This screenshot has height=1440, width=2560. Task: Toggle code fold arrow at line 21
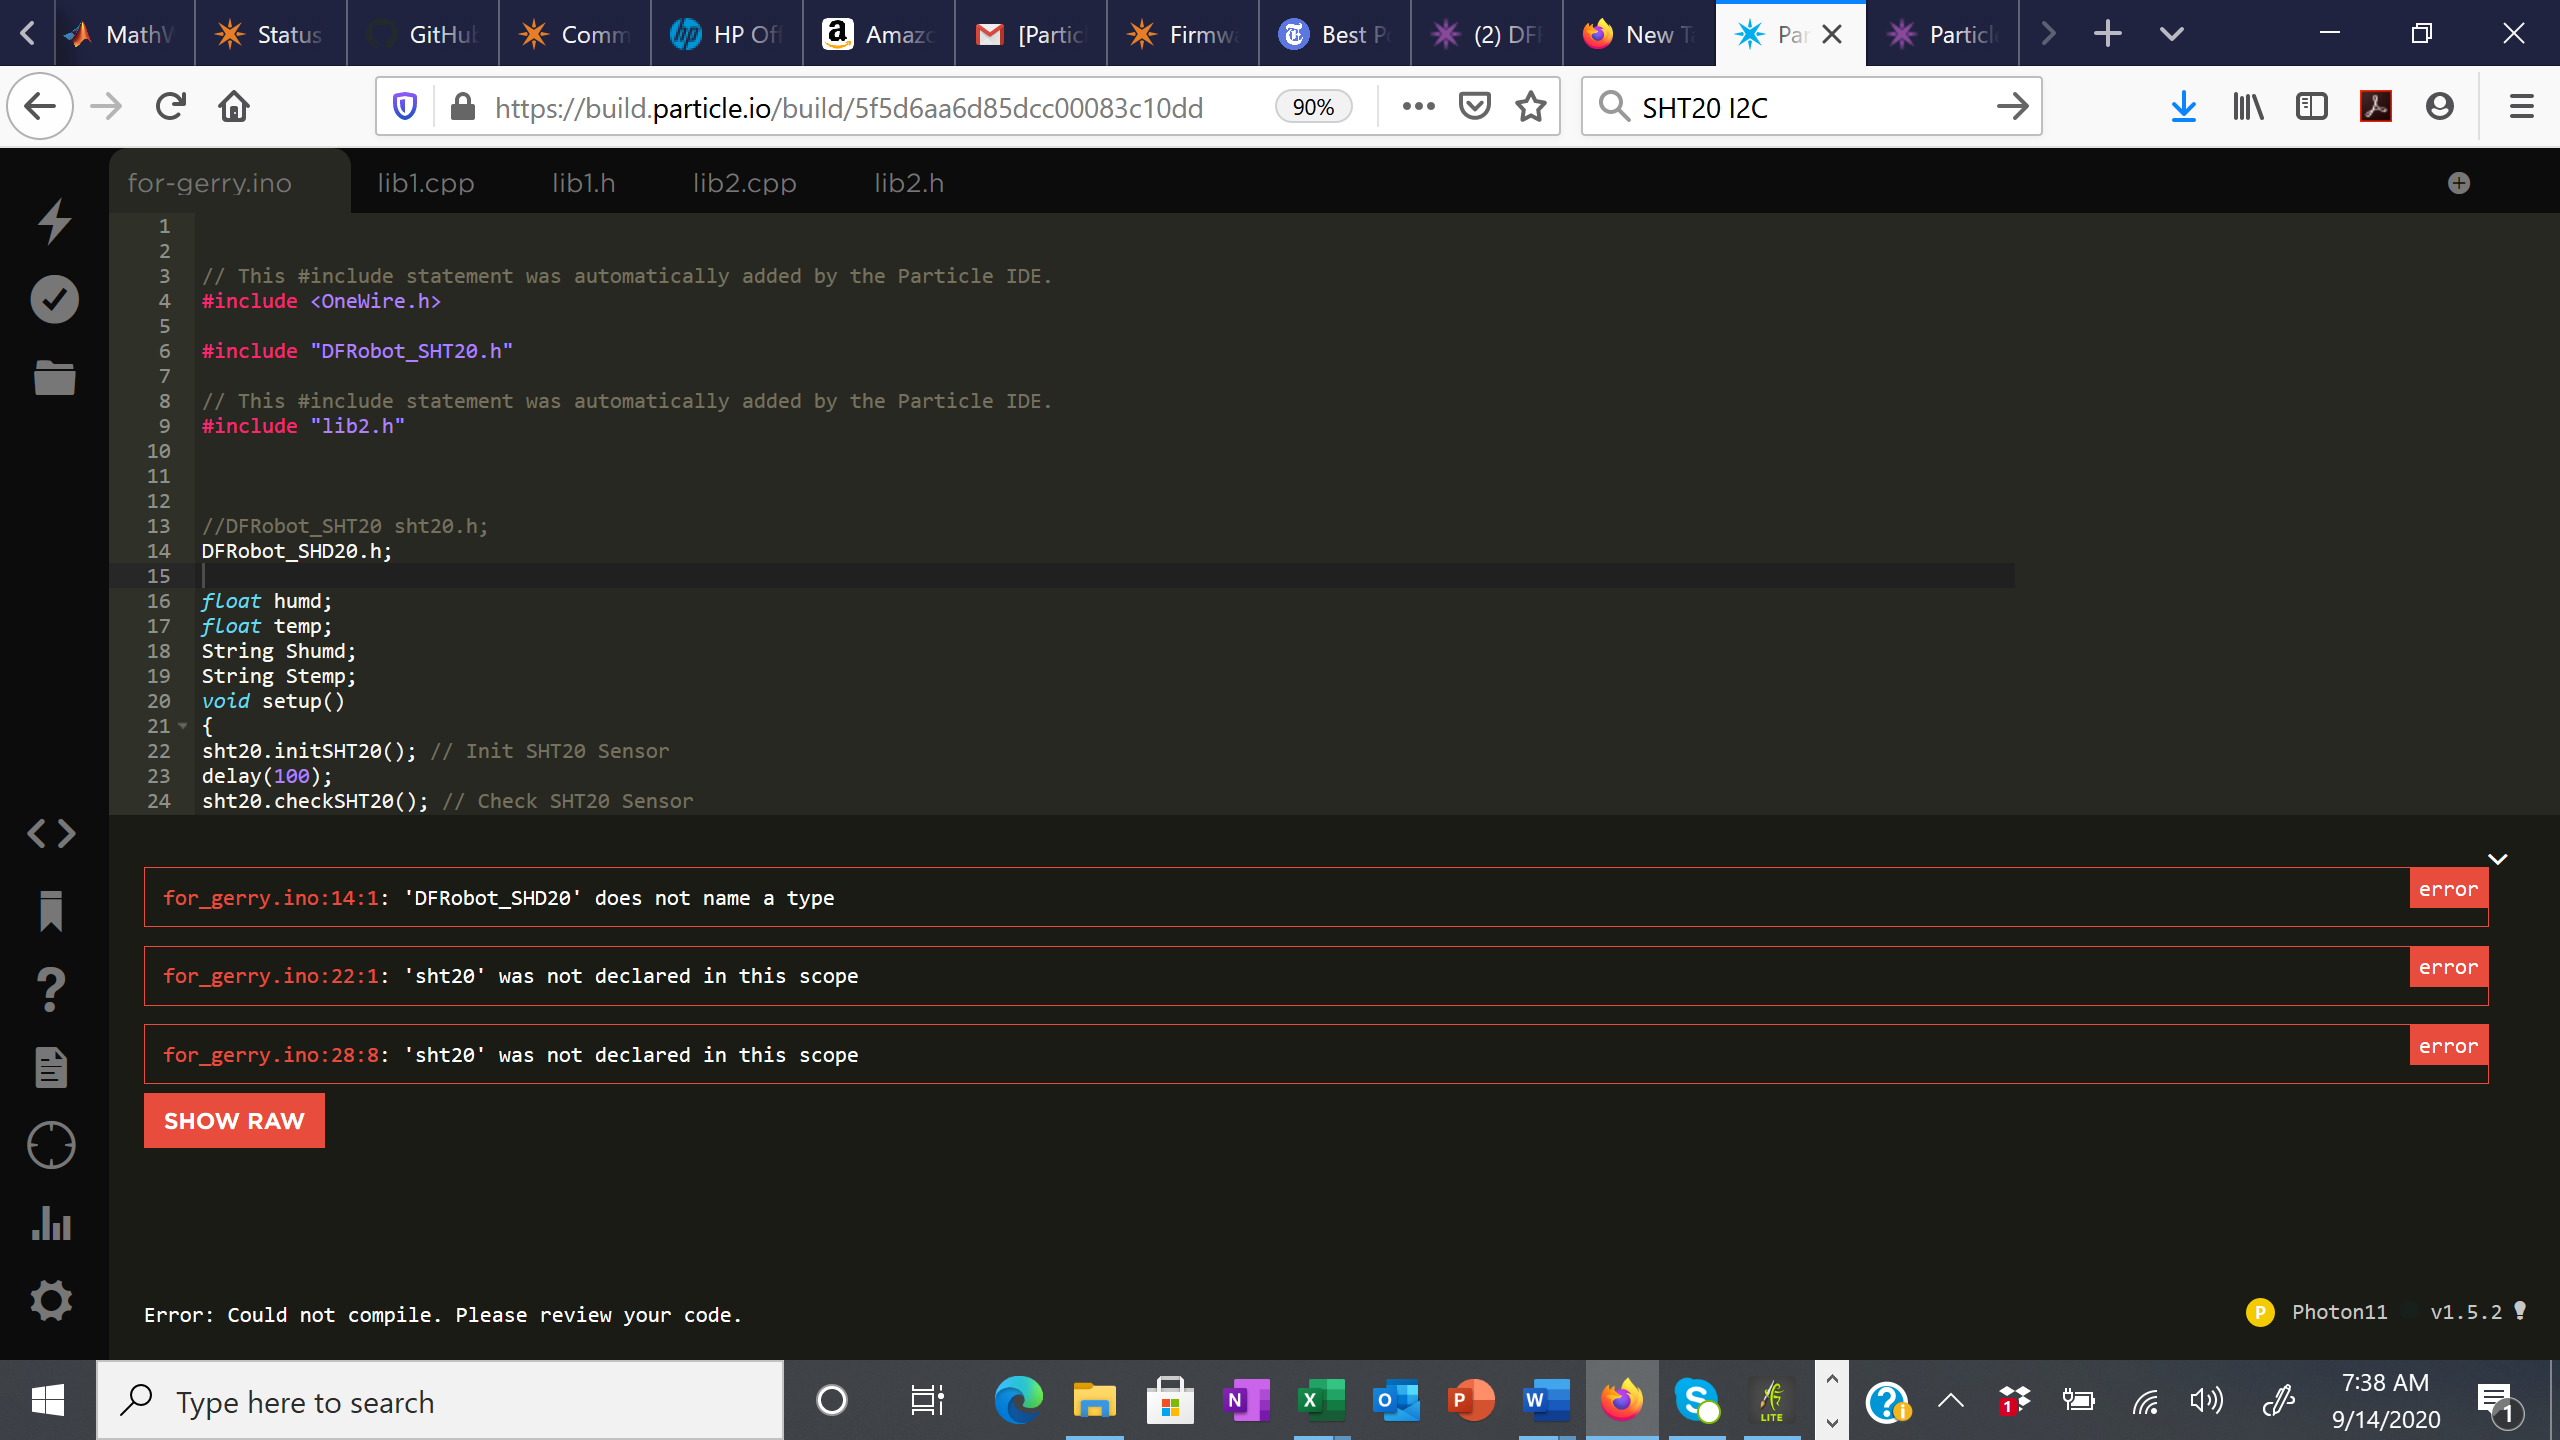183,726
